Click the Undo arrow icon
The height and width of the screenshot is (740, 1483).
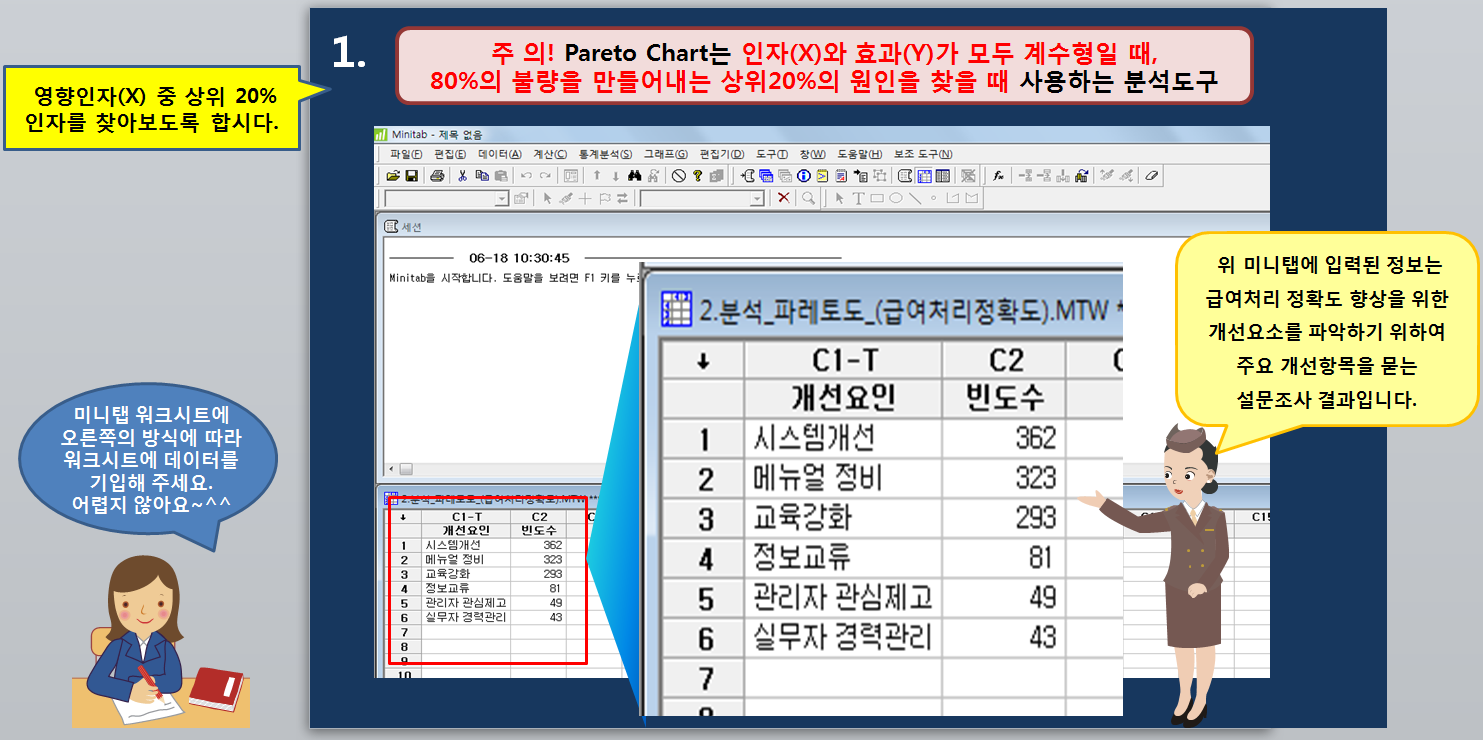(526, 175)
